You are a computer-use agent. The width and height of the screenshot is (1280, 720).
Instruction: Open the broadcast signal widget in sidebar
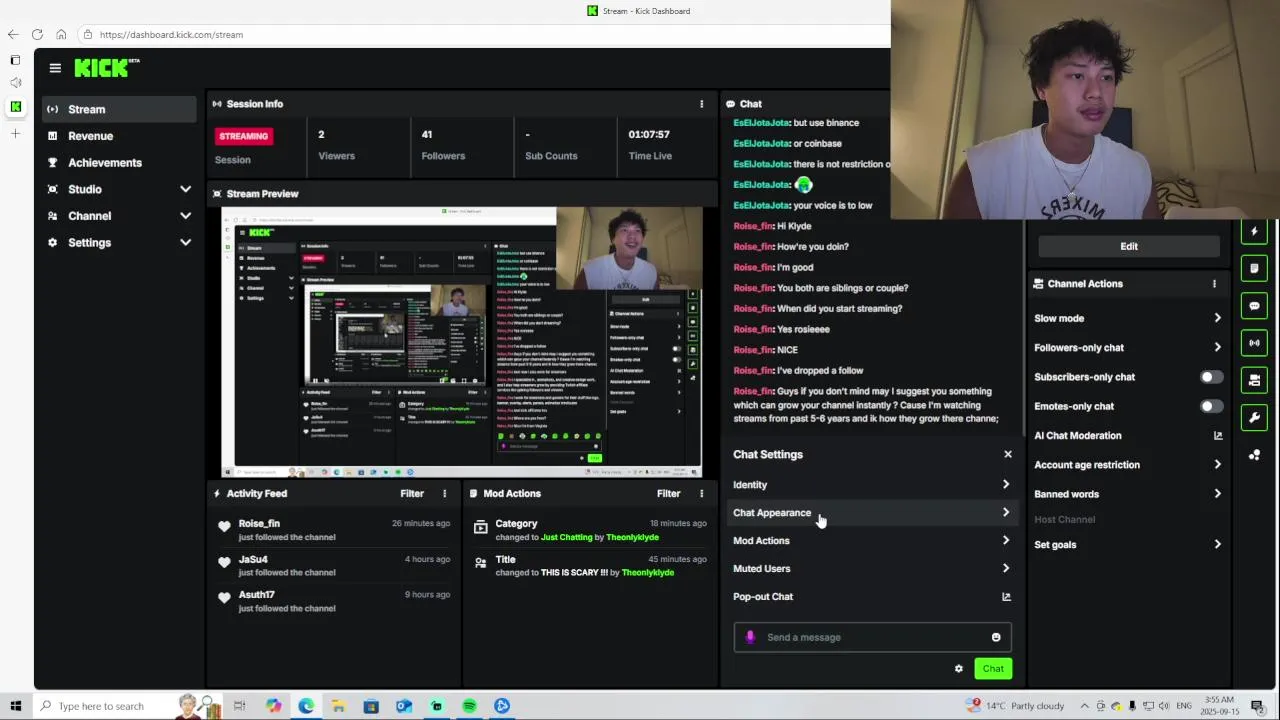pos(1254,343)
